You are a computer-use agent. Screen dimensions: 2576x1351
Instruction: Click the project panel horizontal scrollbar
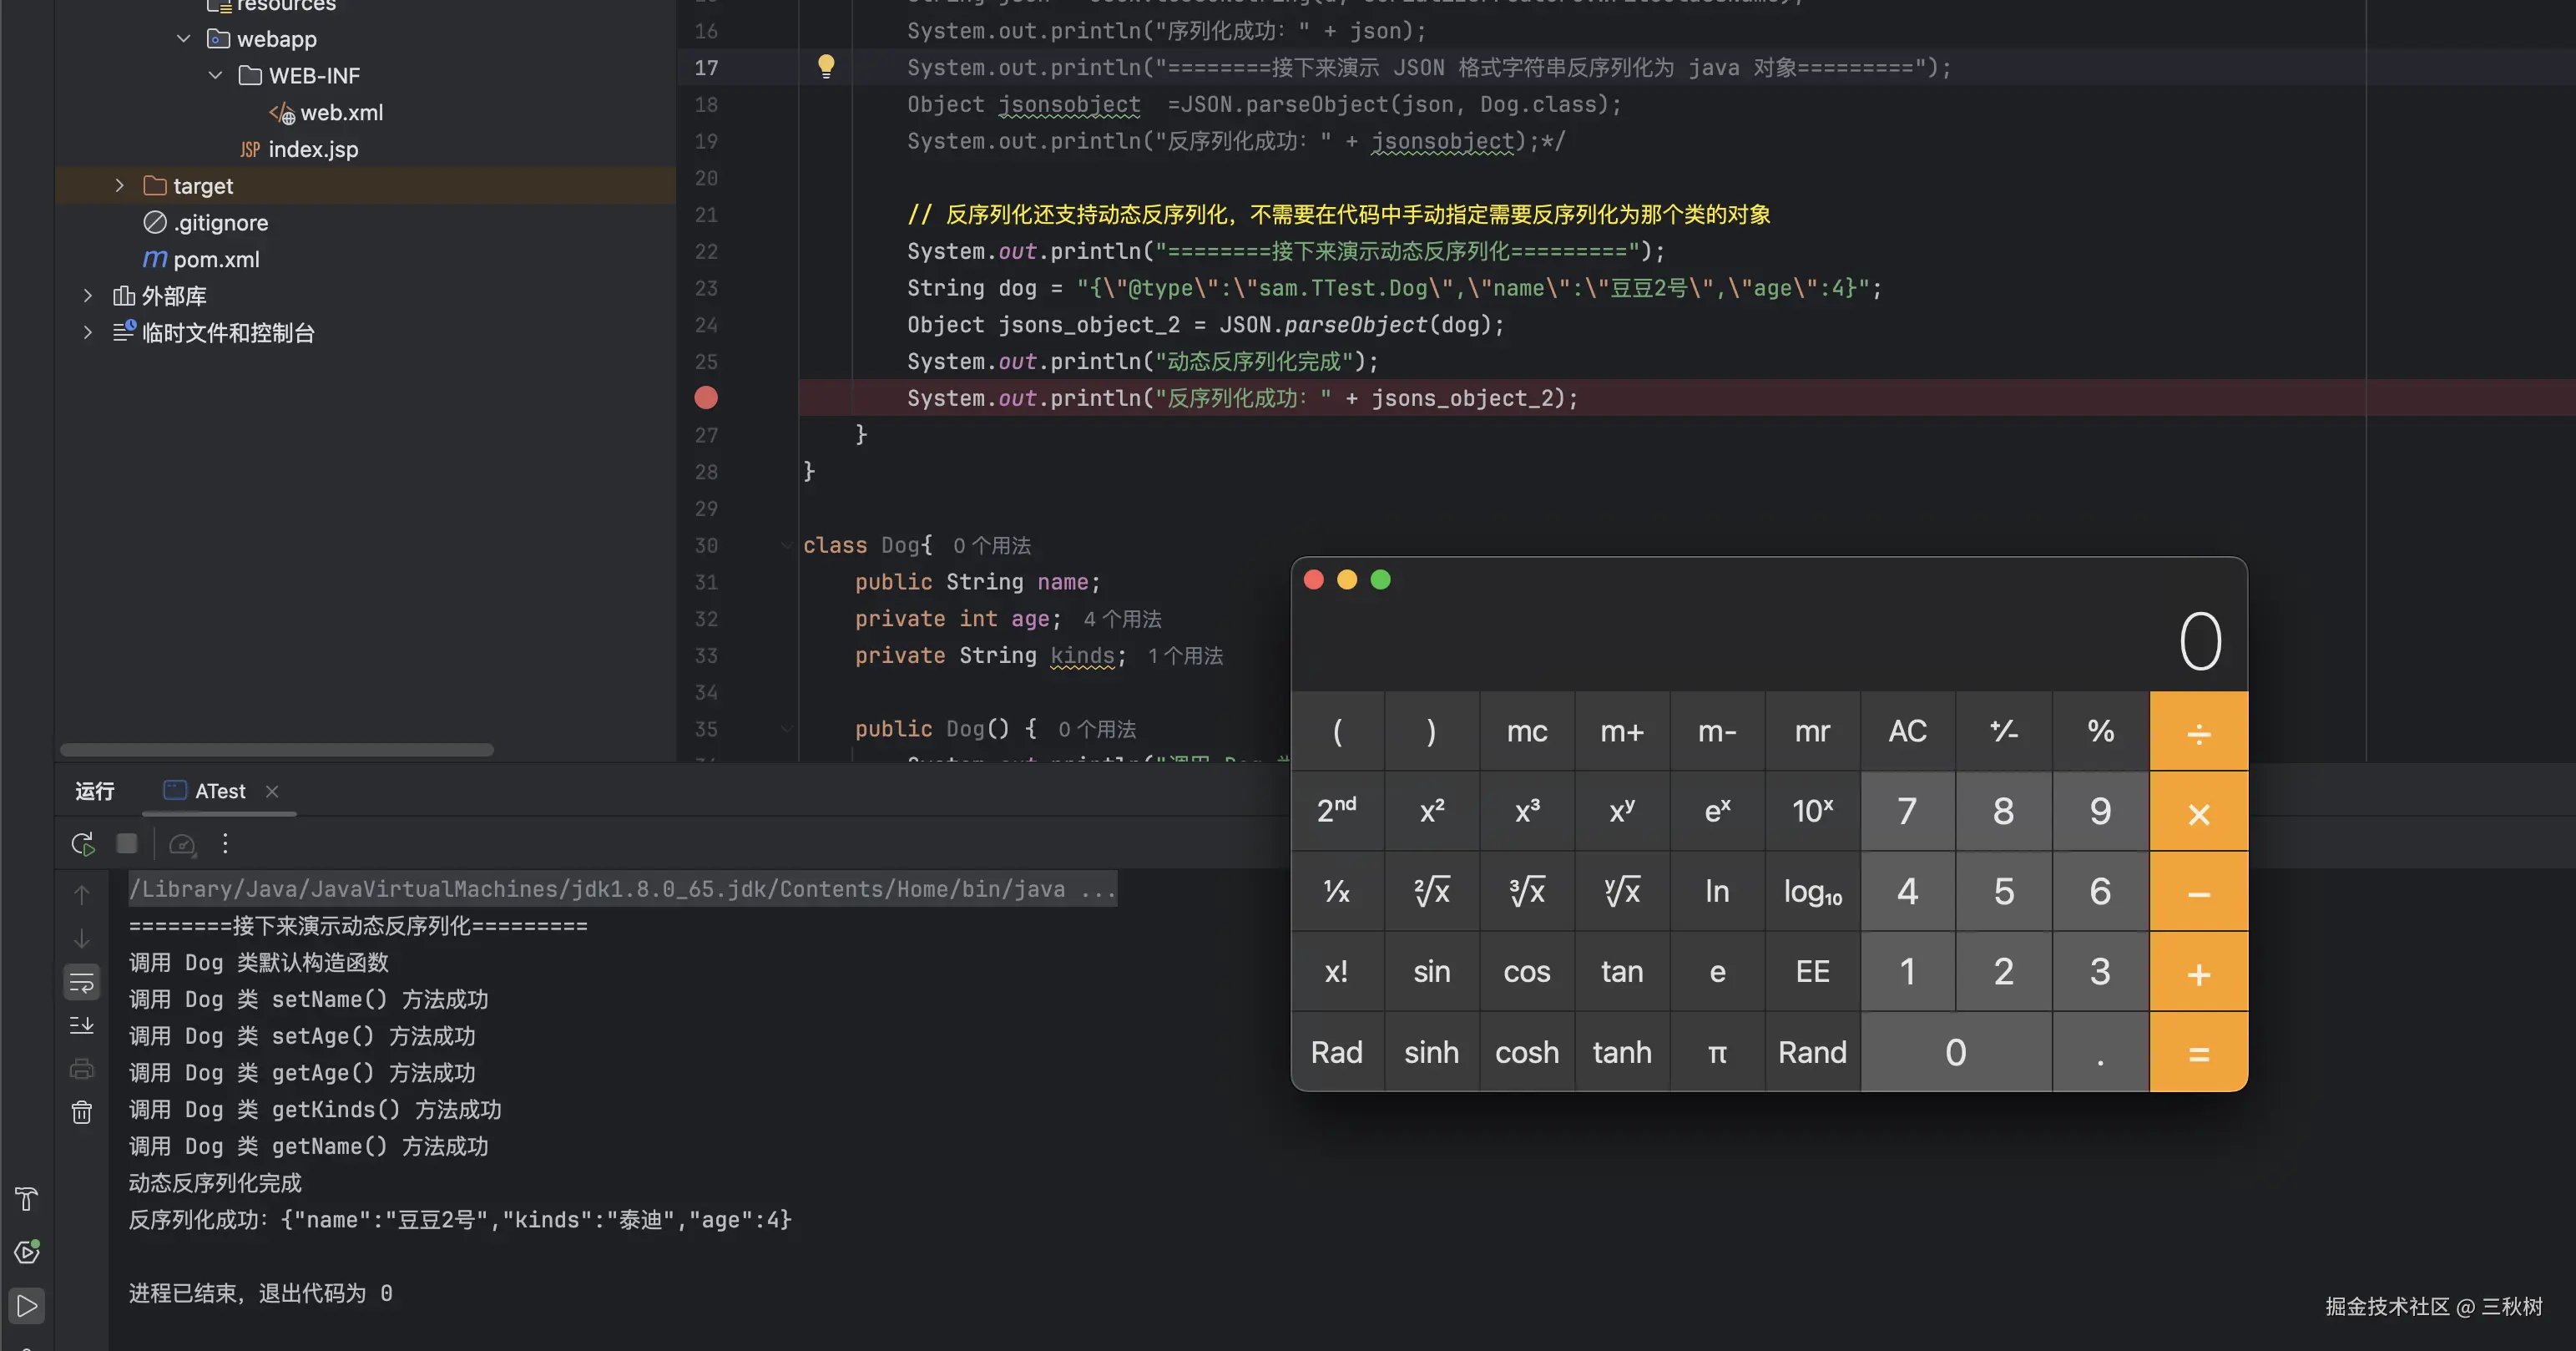277,750
